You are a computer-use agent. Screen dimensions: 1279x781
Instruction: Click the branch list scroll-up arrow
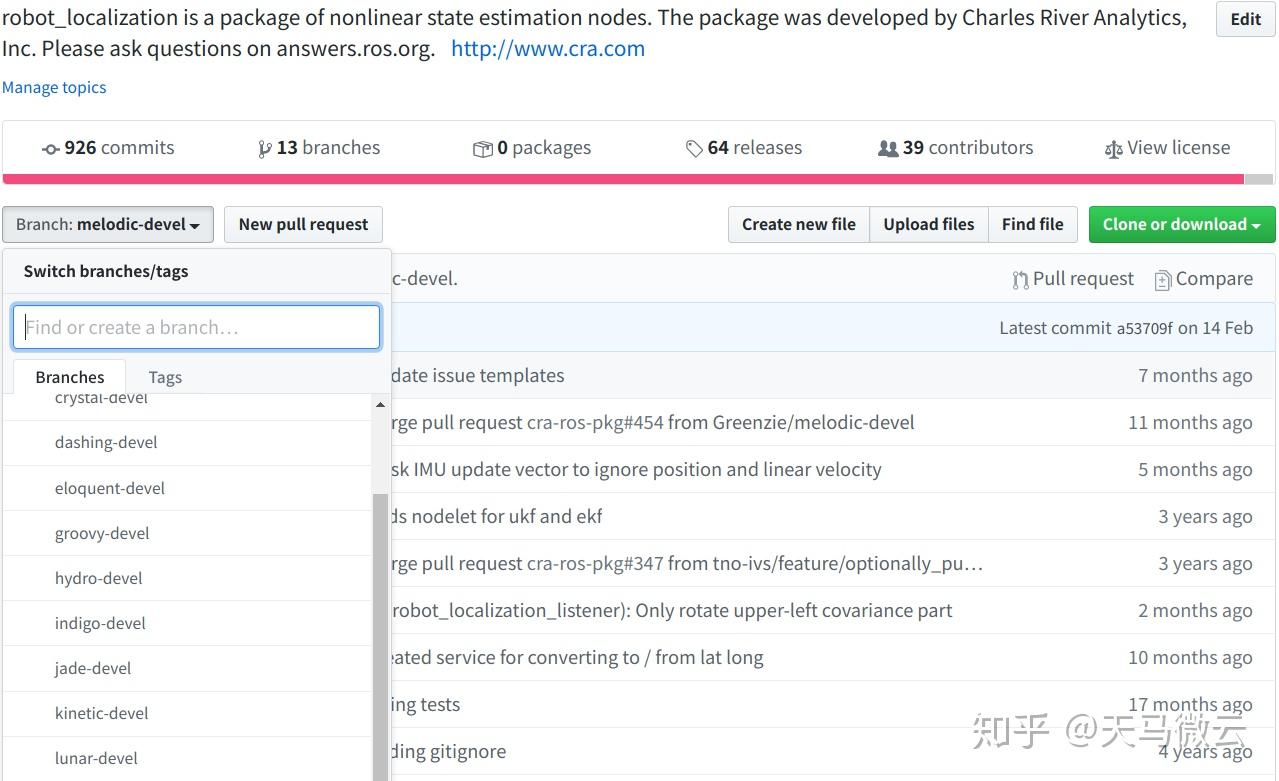380,405
